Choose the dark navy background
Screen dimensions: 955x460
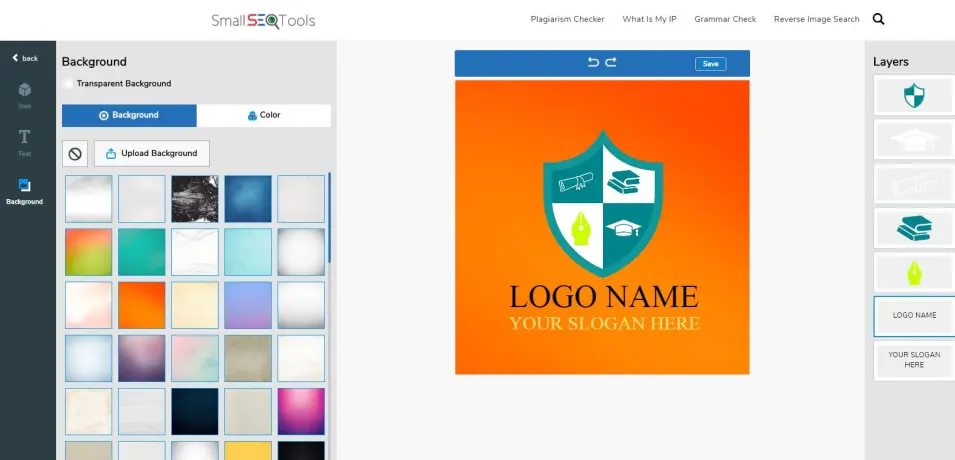point(195,411)
